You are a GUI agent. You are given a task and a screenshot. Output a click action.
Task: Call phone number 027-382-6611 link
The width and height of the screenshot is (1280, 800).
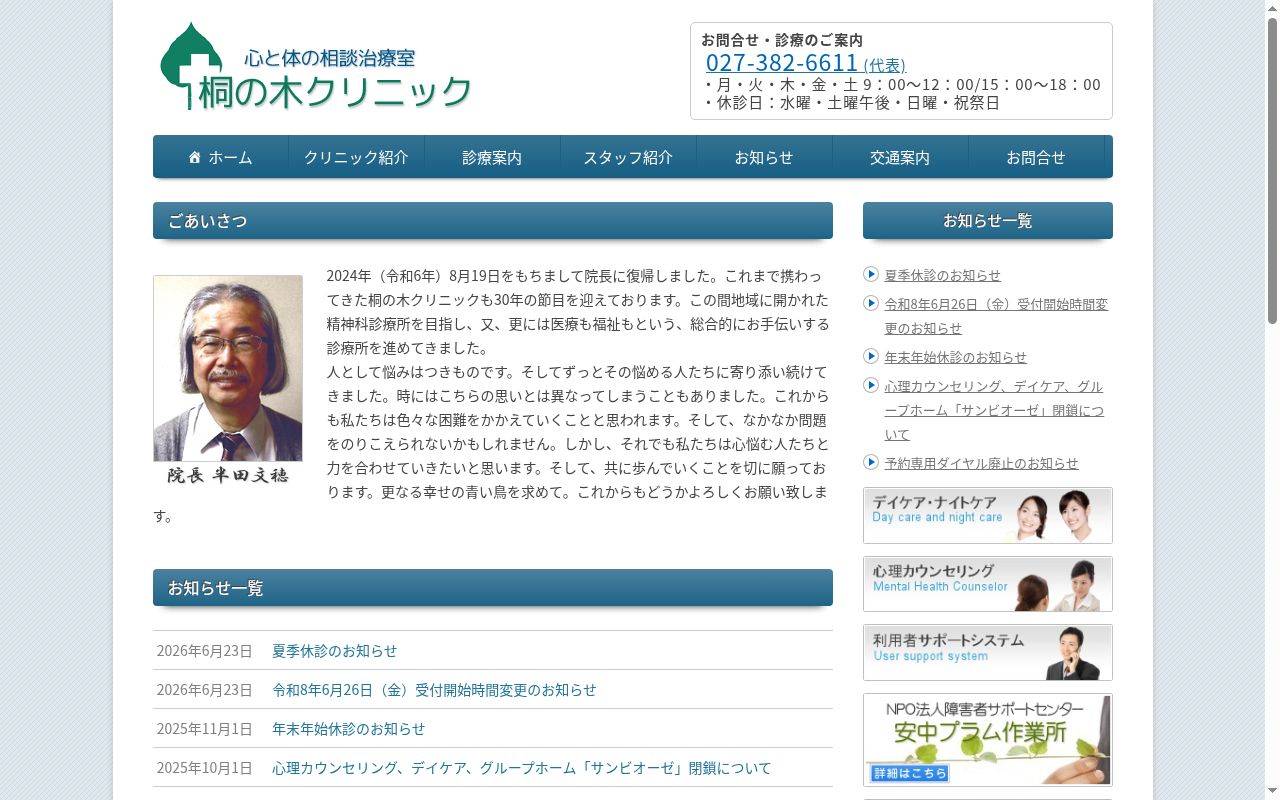(805, 63)
